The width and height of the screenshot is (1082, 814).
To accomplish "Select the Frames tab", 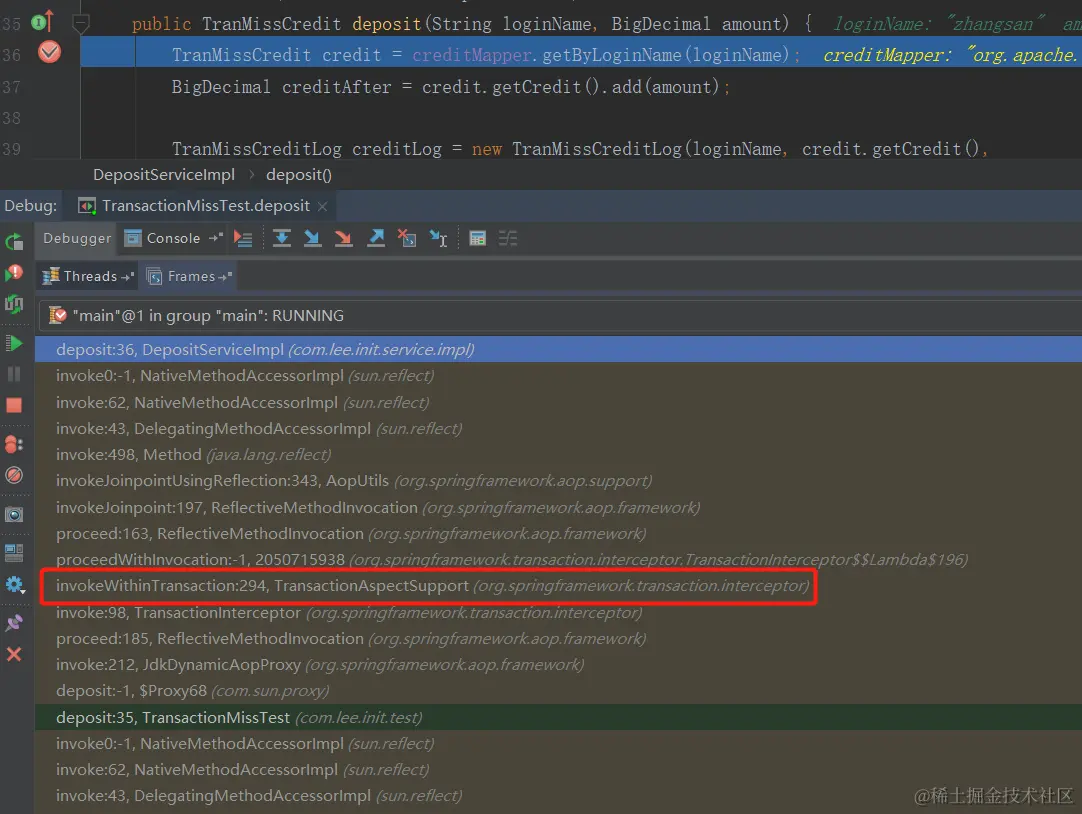I will point(190,277).
